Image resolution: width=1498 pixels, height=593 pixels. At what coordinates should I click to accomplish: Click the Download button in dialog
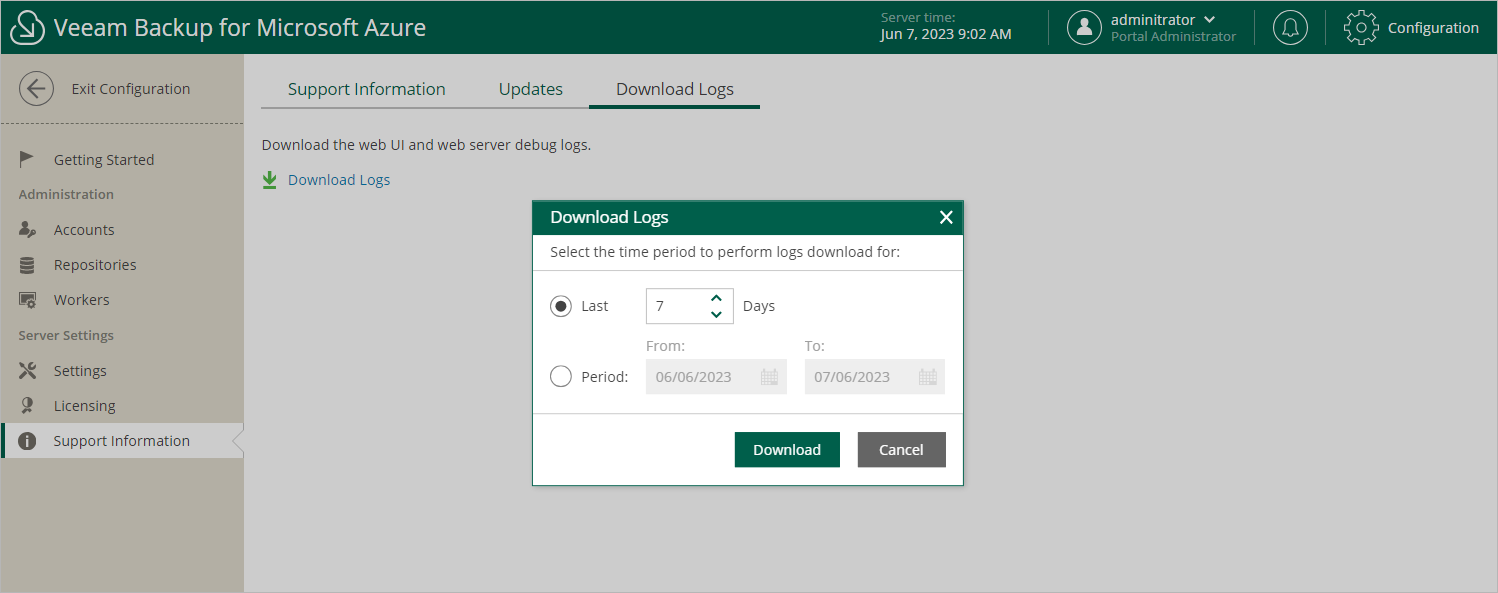point(787,450)
